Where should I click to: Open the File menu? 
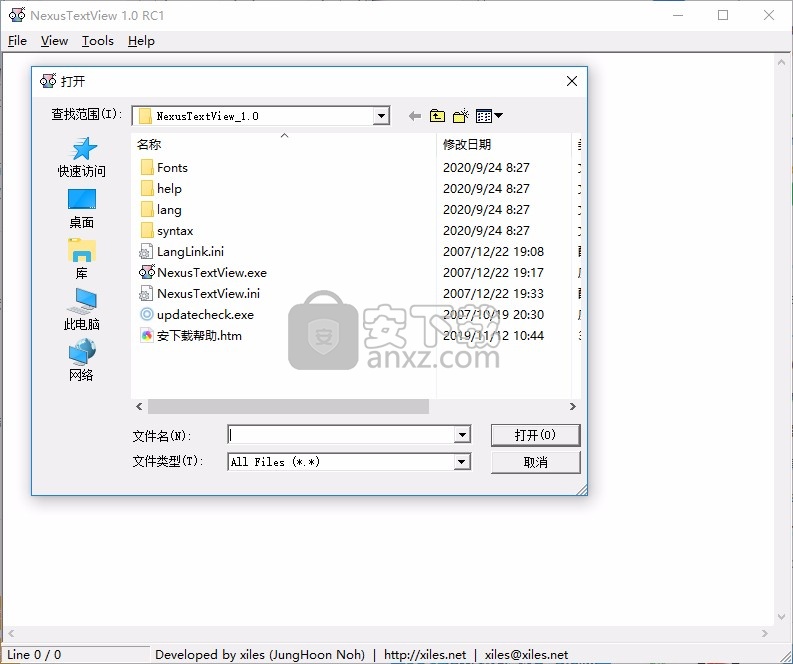[x=17, y=41]
